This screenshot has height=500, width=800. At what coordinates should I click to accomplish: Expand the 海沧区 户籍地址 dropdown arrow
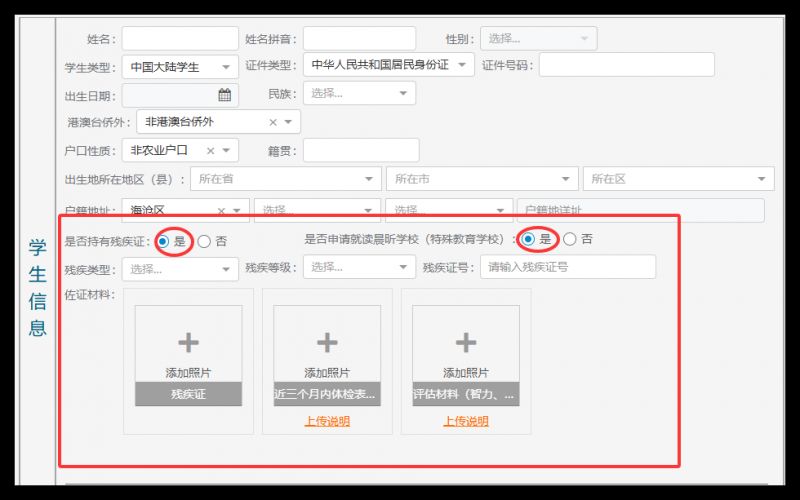pyautogui.click(x=237, y=211)
